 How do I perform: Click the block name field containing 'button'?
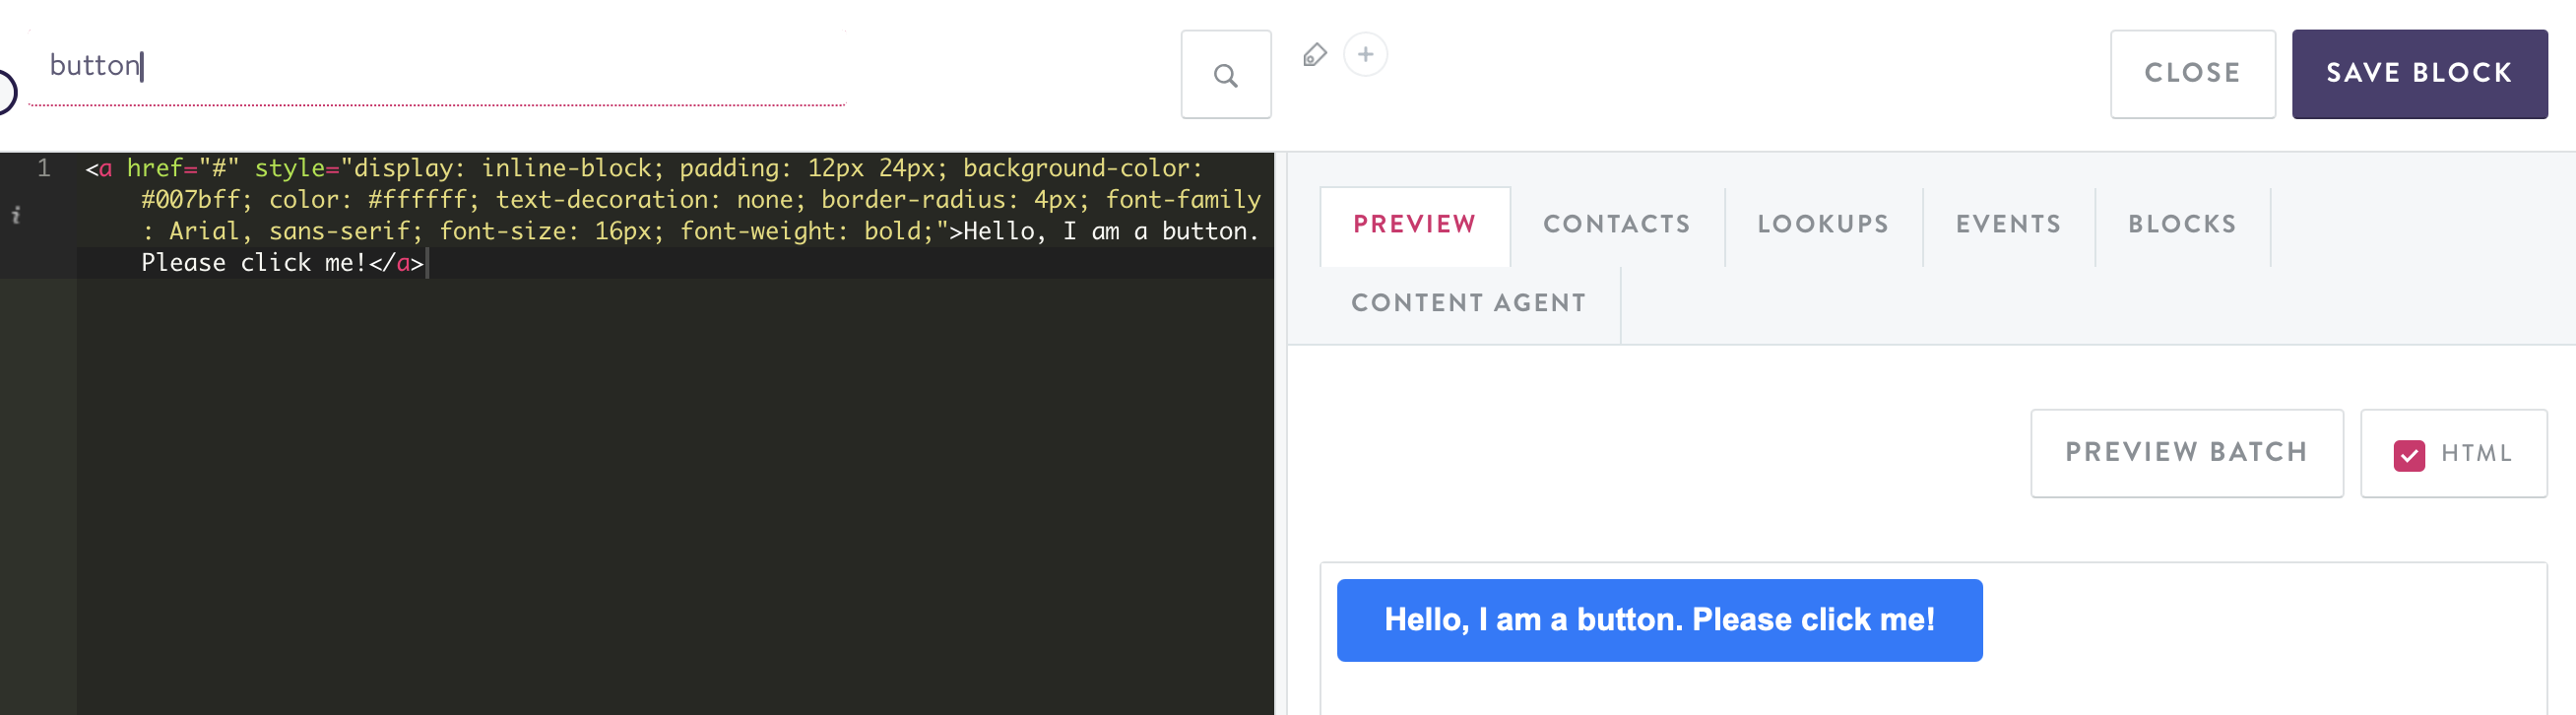tap(437, 66)
